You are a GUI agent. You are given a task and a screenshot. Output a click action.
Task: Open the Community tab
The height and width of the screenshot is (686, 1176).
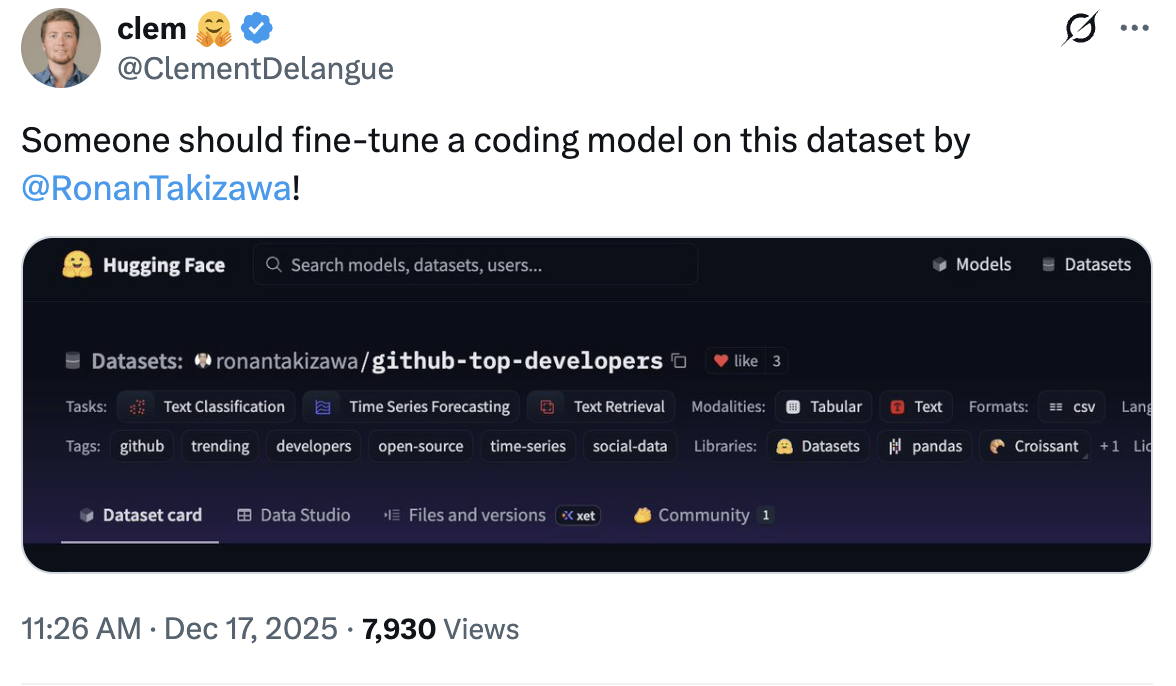[x=702, y=515]
